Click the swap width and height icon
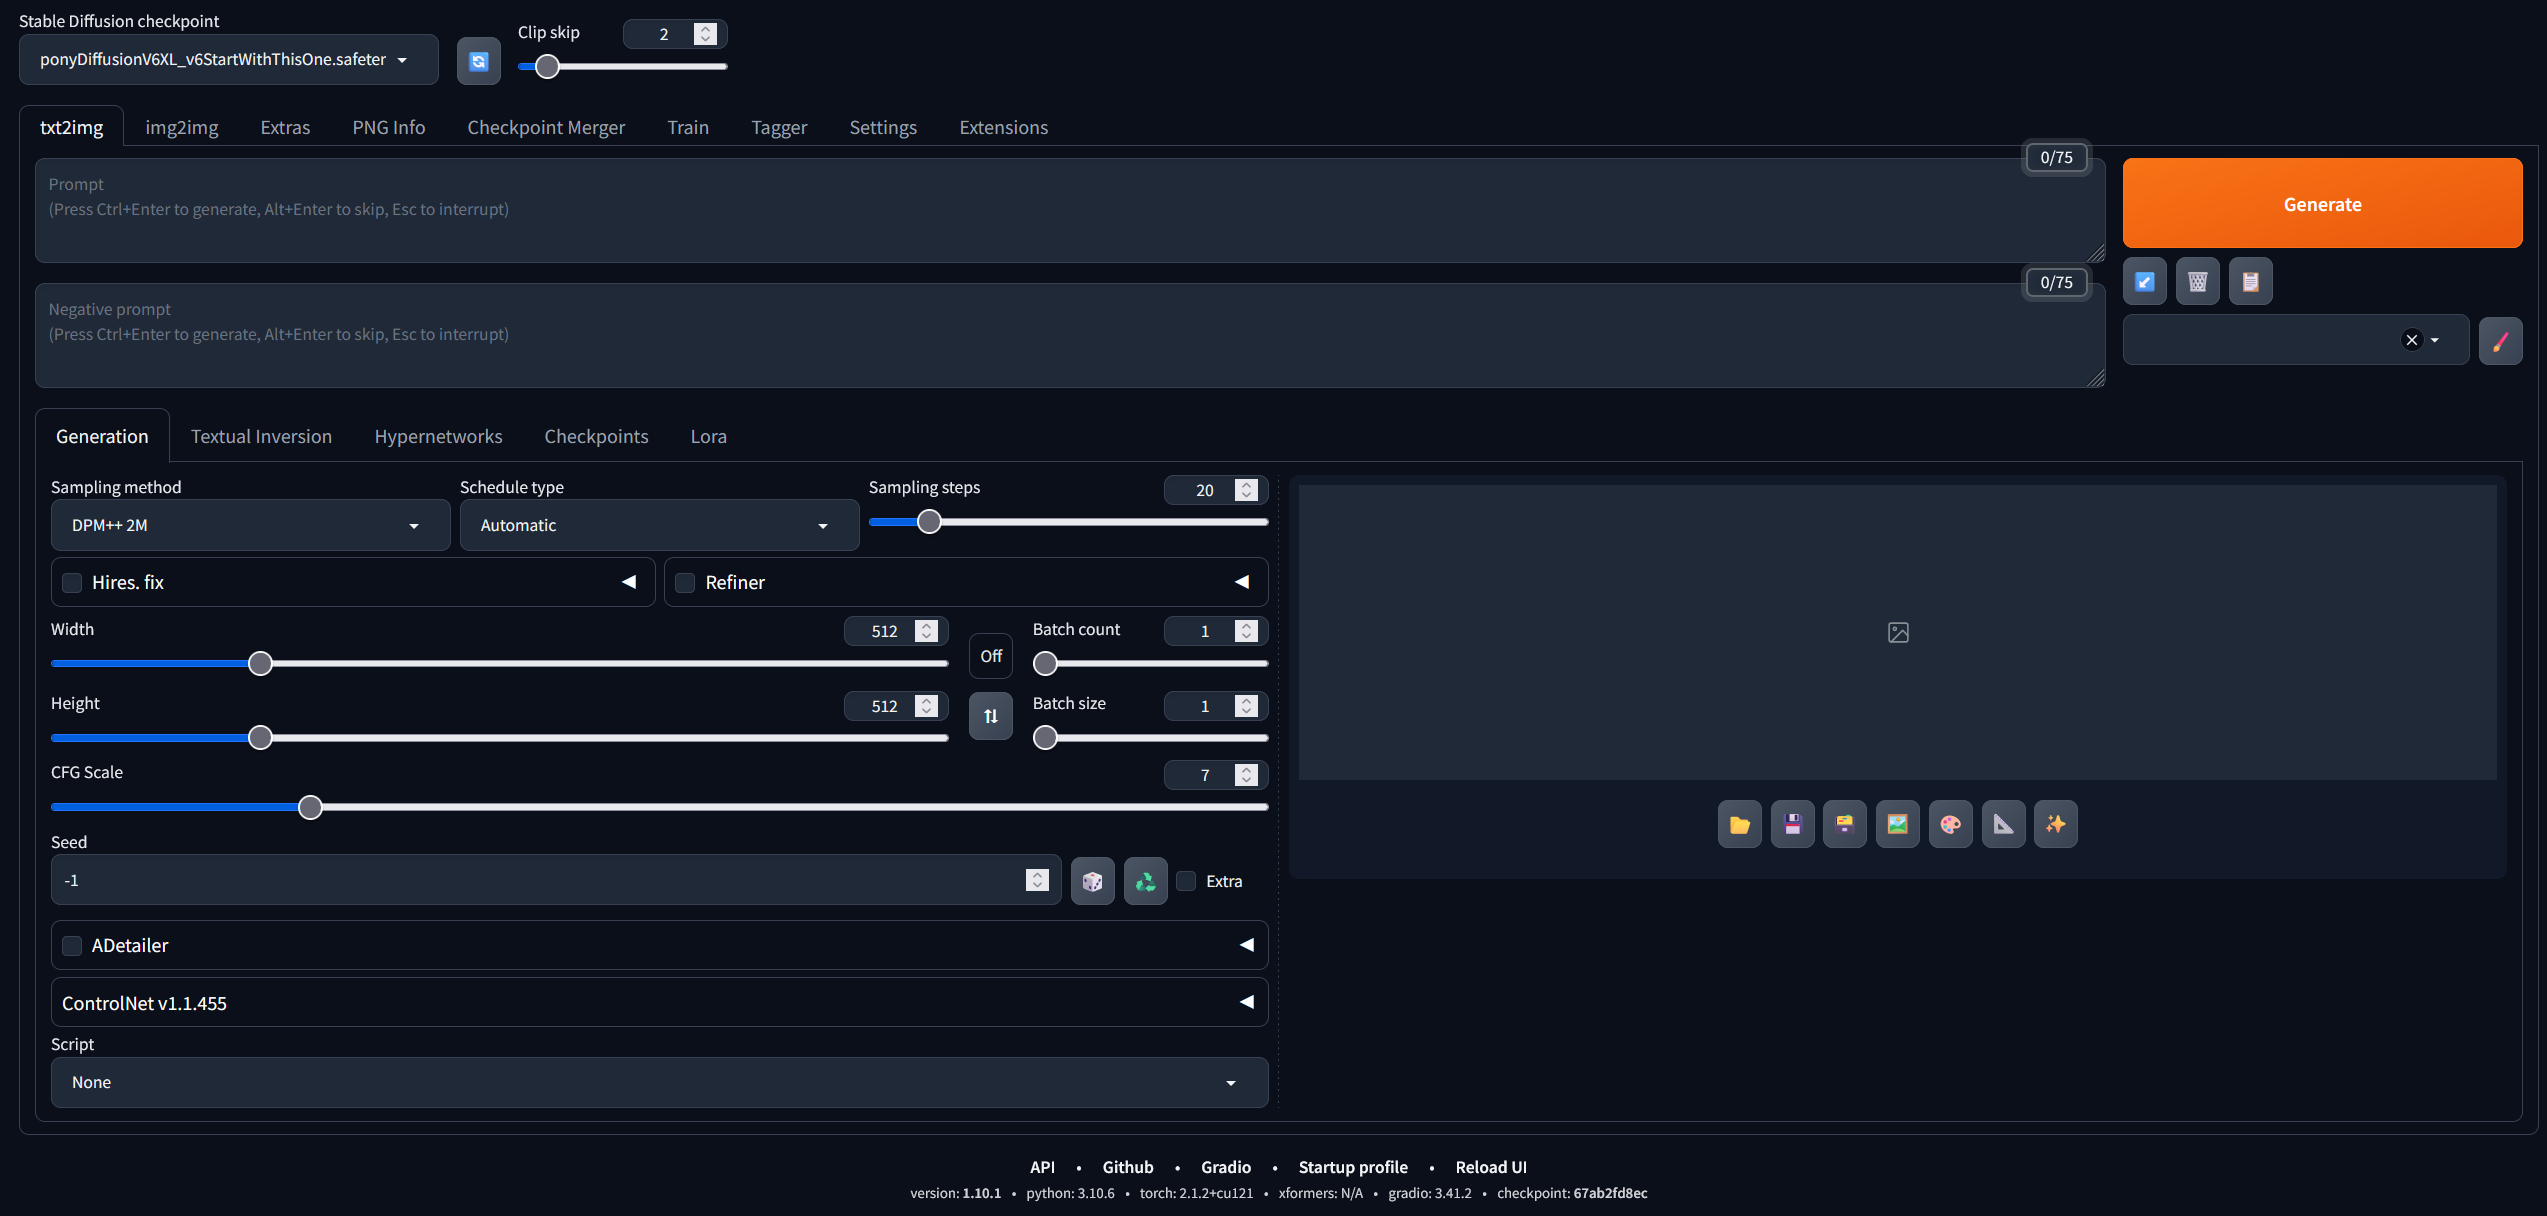This screenshot has height=1216, width=2547. (x=990, y=716)
